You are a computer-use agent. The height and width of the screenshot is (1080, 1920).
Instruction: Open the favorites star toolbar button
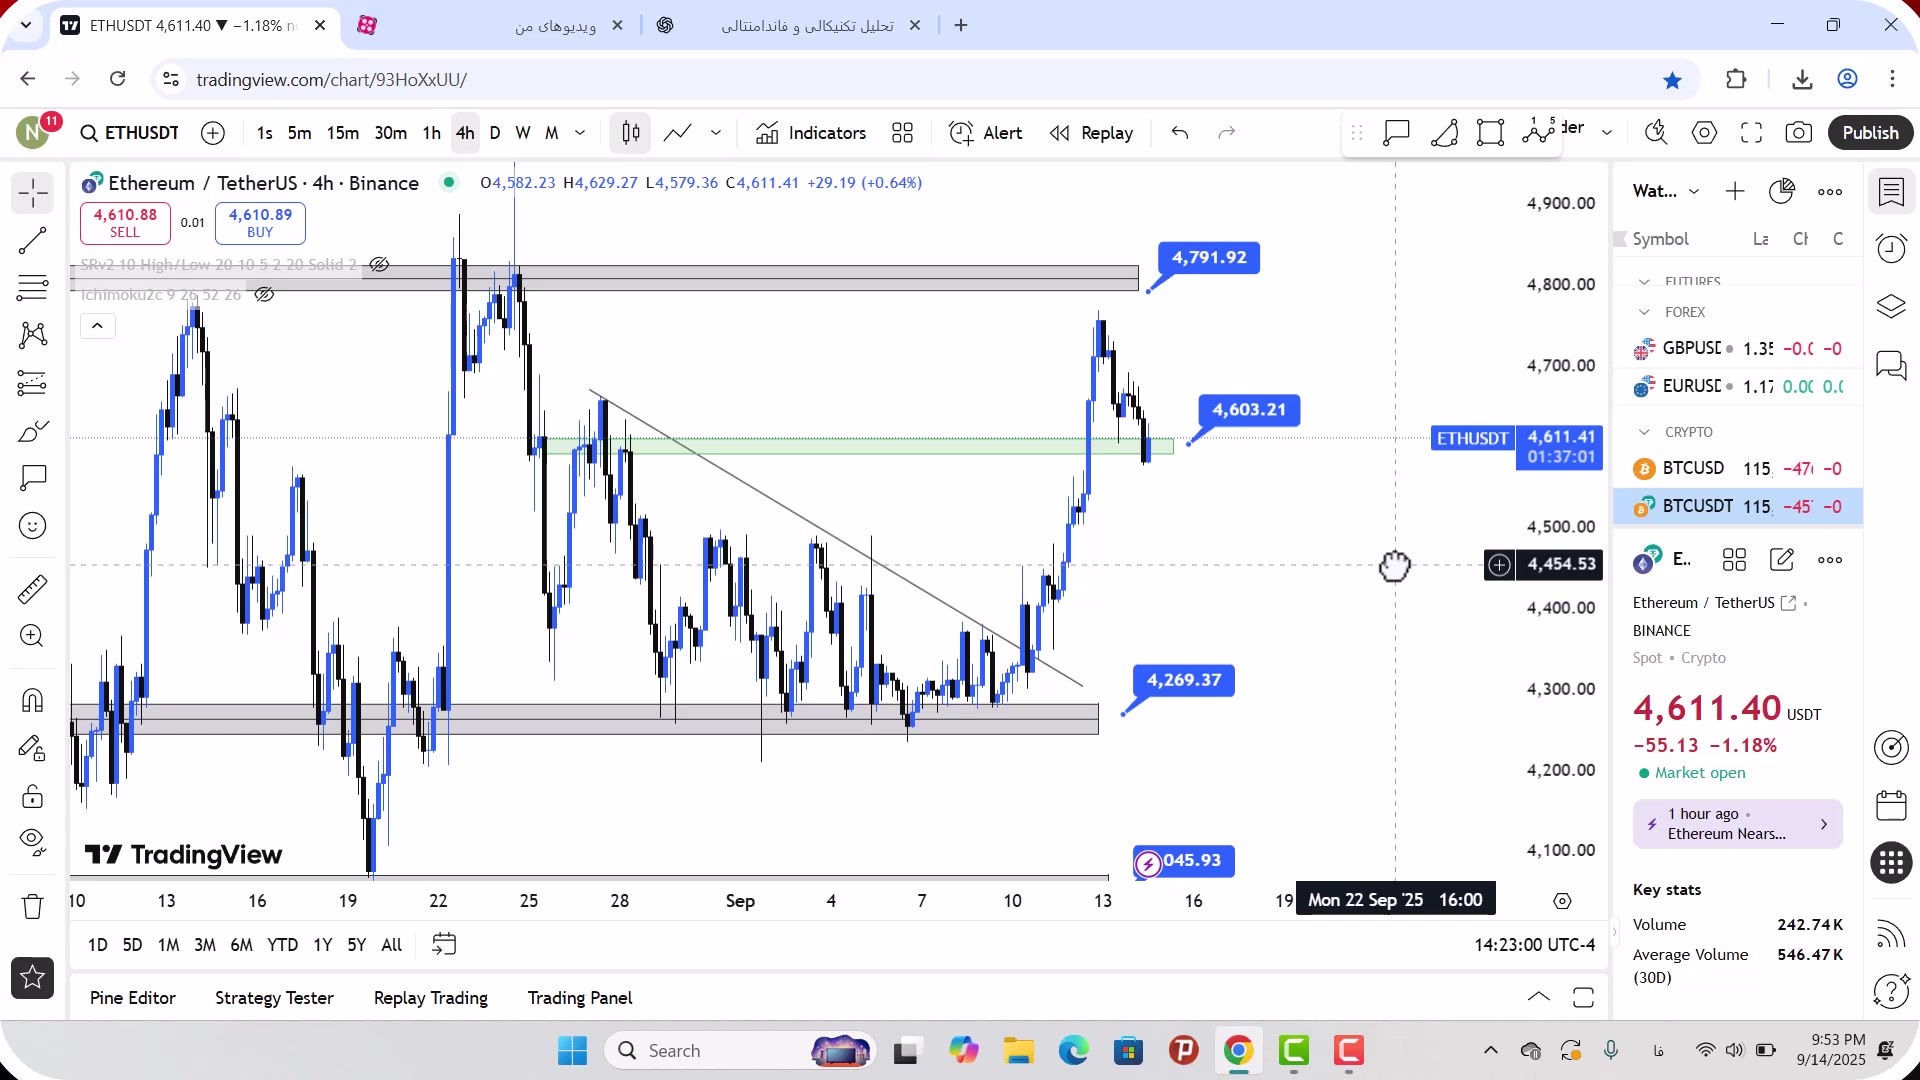point(32,978)
